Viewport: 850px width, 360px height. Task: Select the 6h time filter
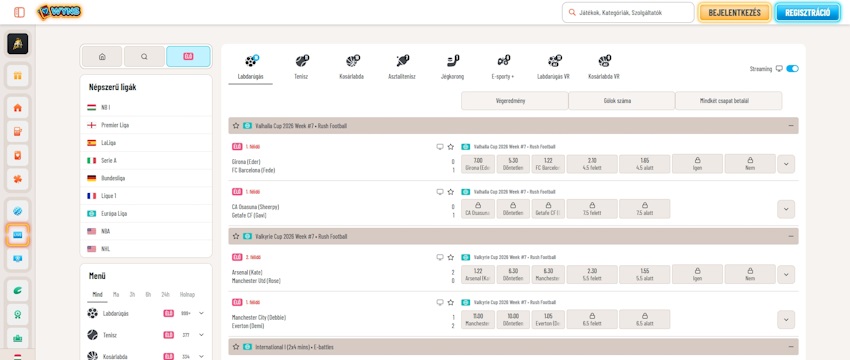148,294
